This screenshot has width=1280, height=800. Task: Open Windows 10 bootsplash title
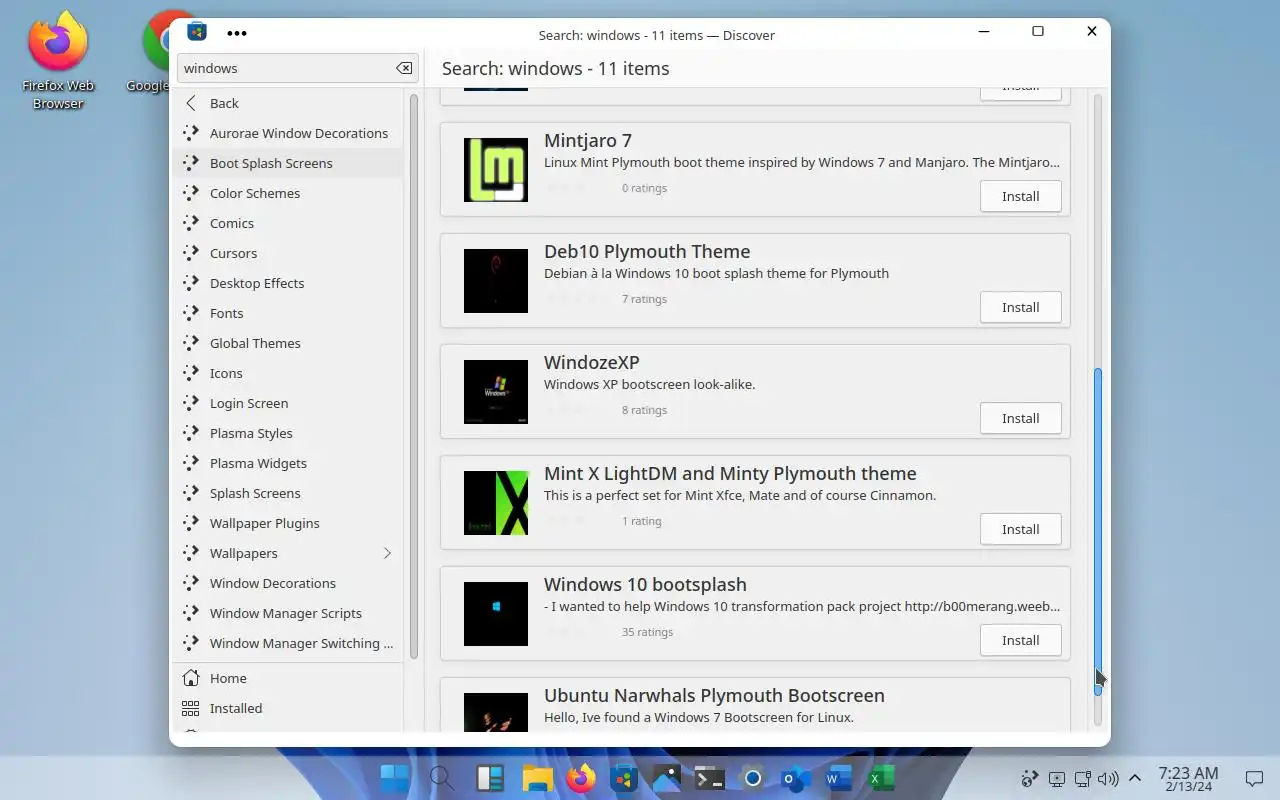pos(645,584)
